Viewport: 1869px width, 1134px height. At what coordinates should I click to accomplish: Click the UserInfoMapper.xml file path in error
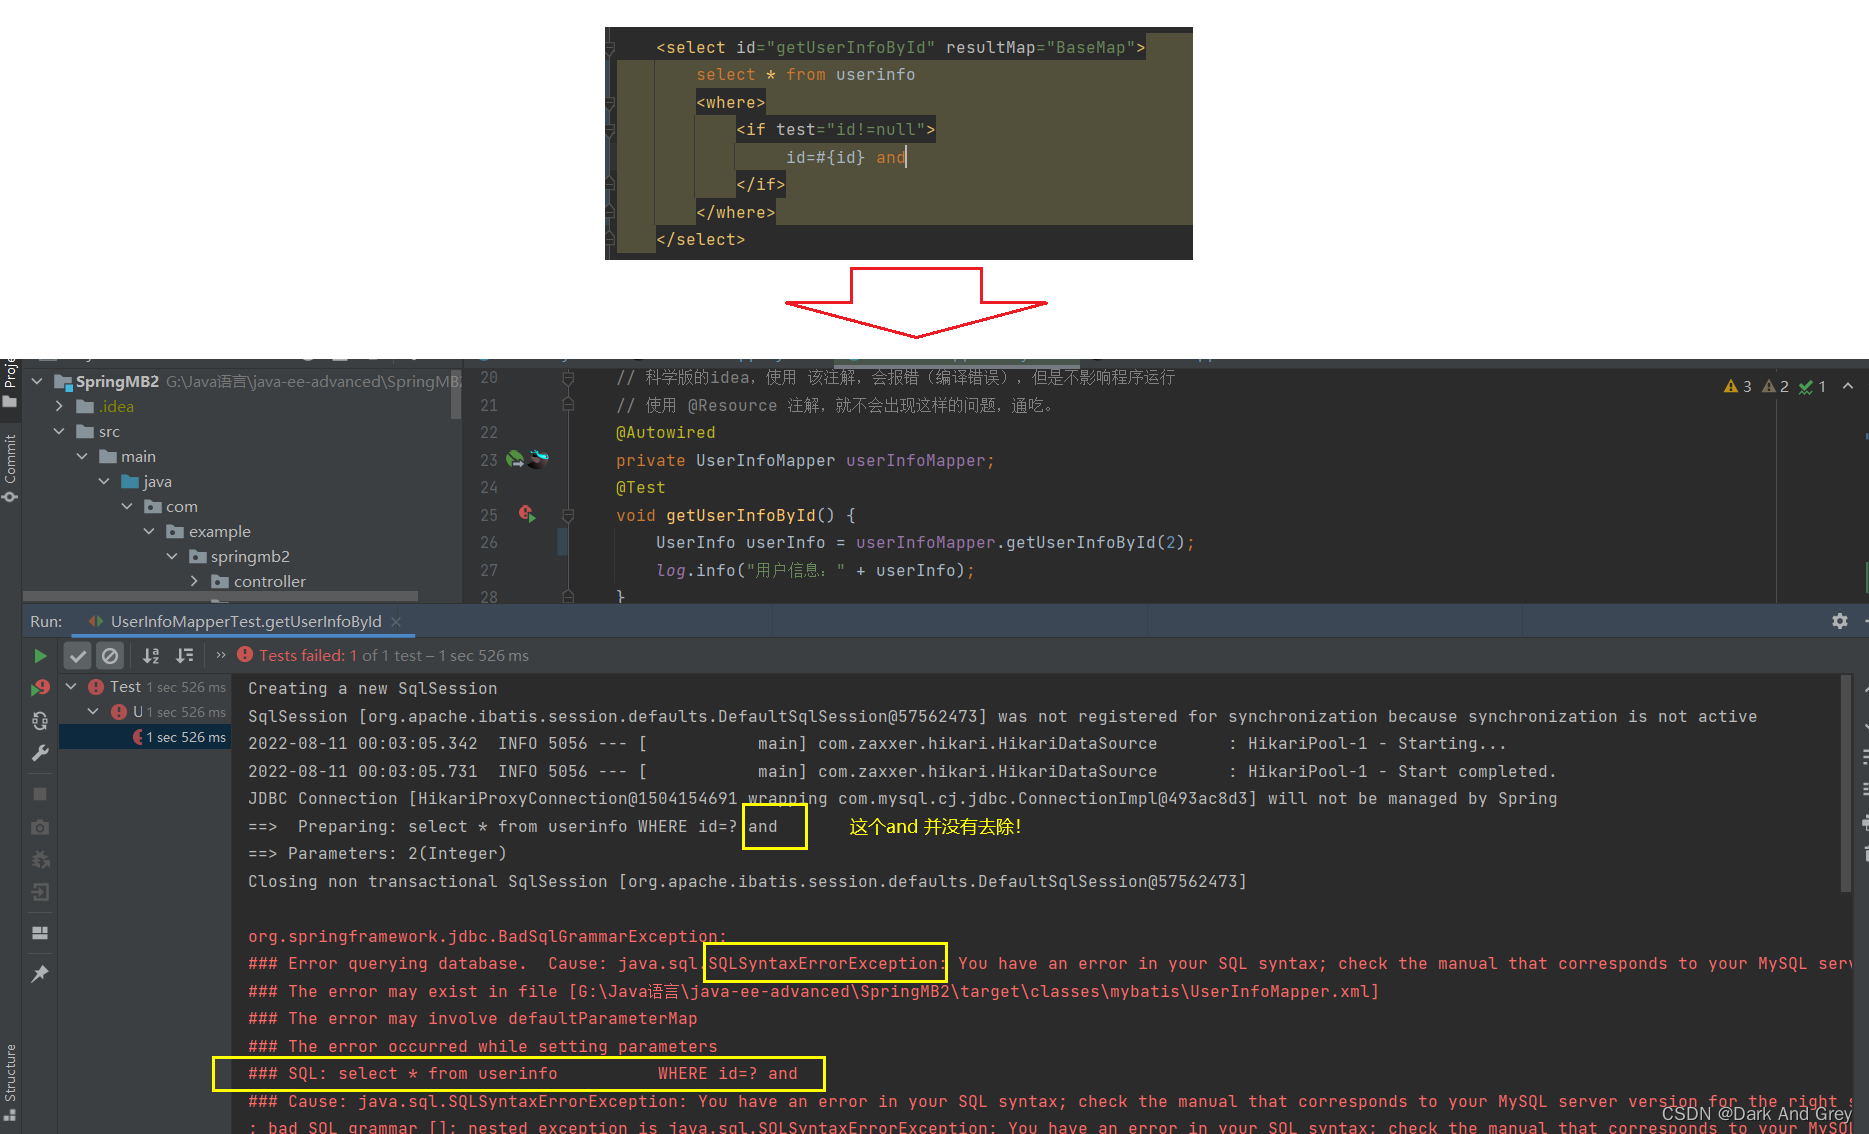coord(974,991)
